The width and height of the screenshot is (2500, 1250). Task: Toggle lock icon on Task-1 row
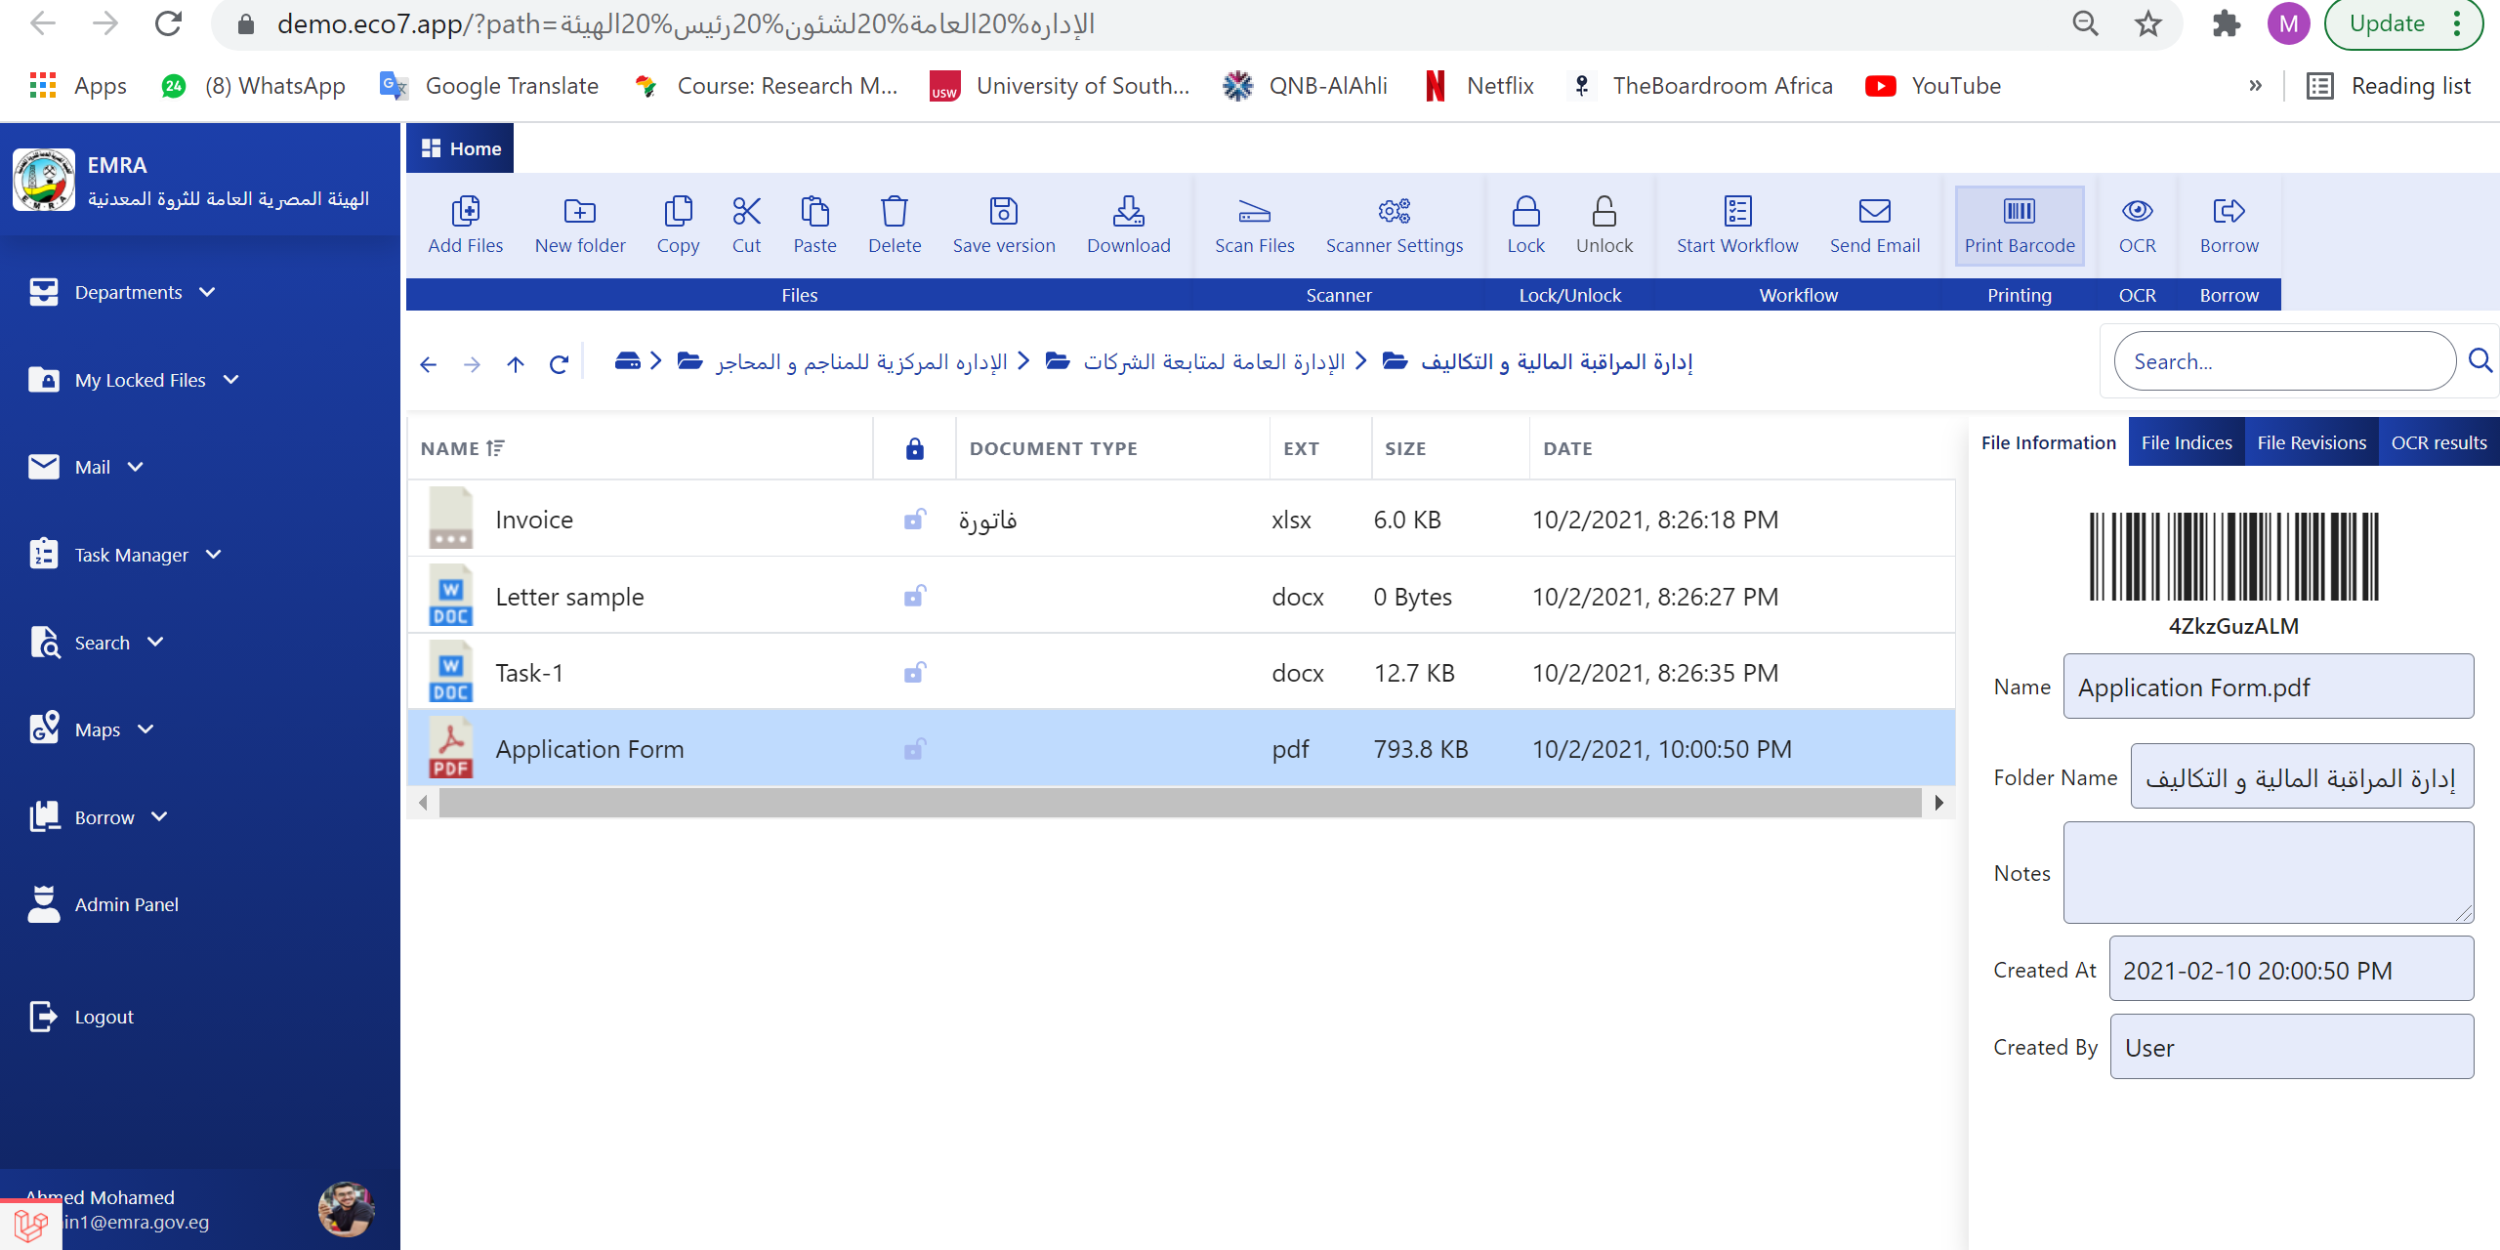click(914, 672)
